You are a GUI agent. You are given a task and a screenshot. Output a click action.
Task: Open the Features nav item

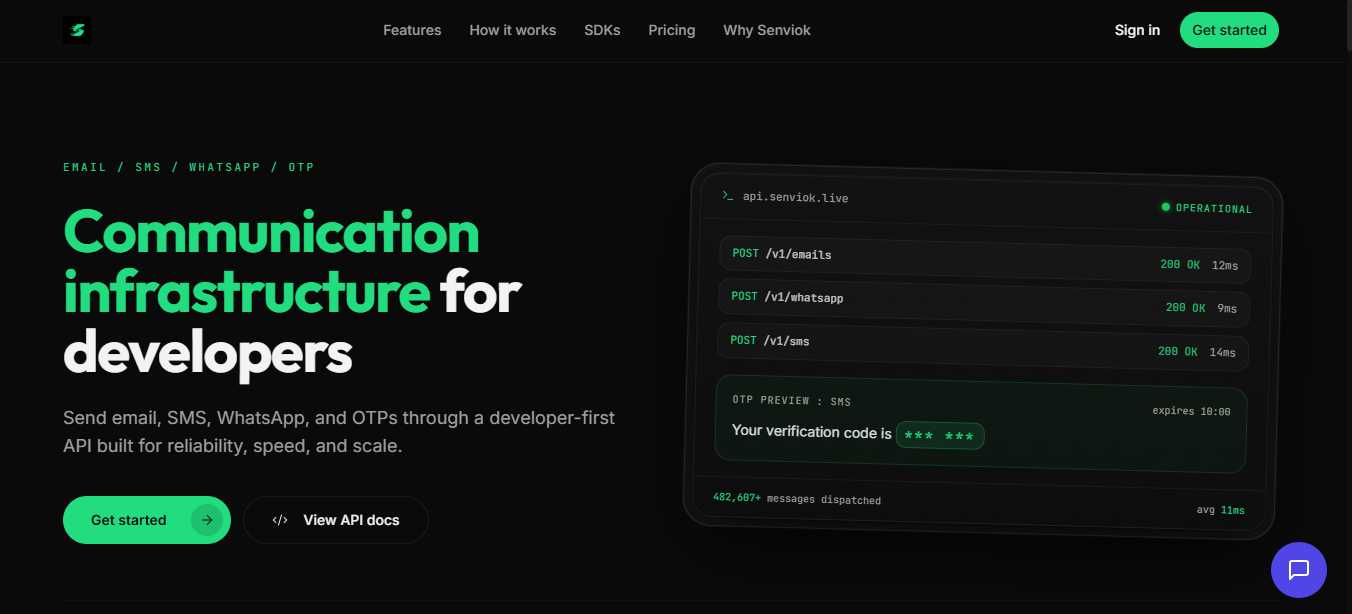pos(412,30)
